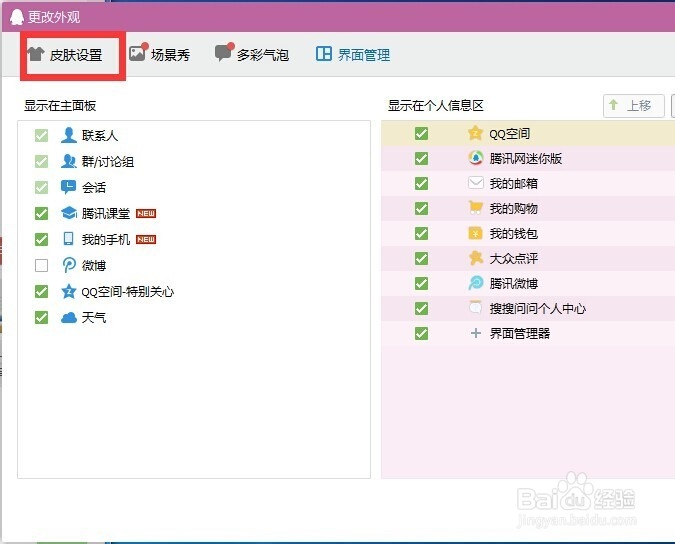Switch to the 场景秀 tab

tap(160, 54)
